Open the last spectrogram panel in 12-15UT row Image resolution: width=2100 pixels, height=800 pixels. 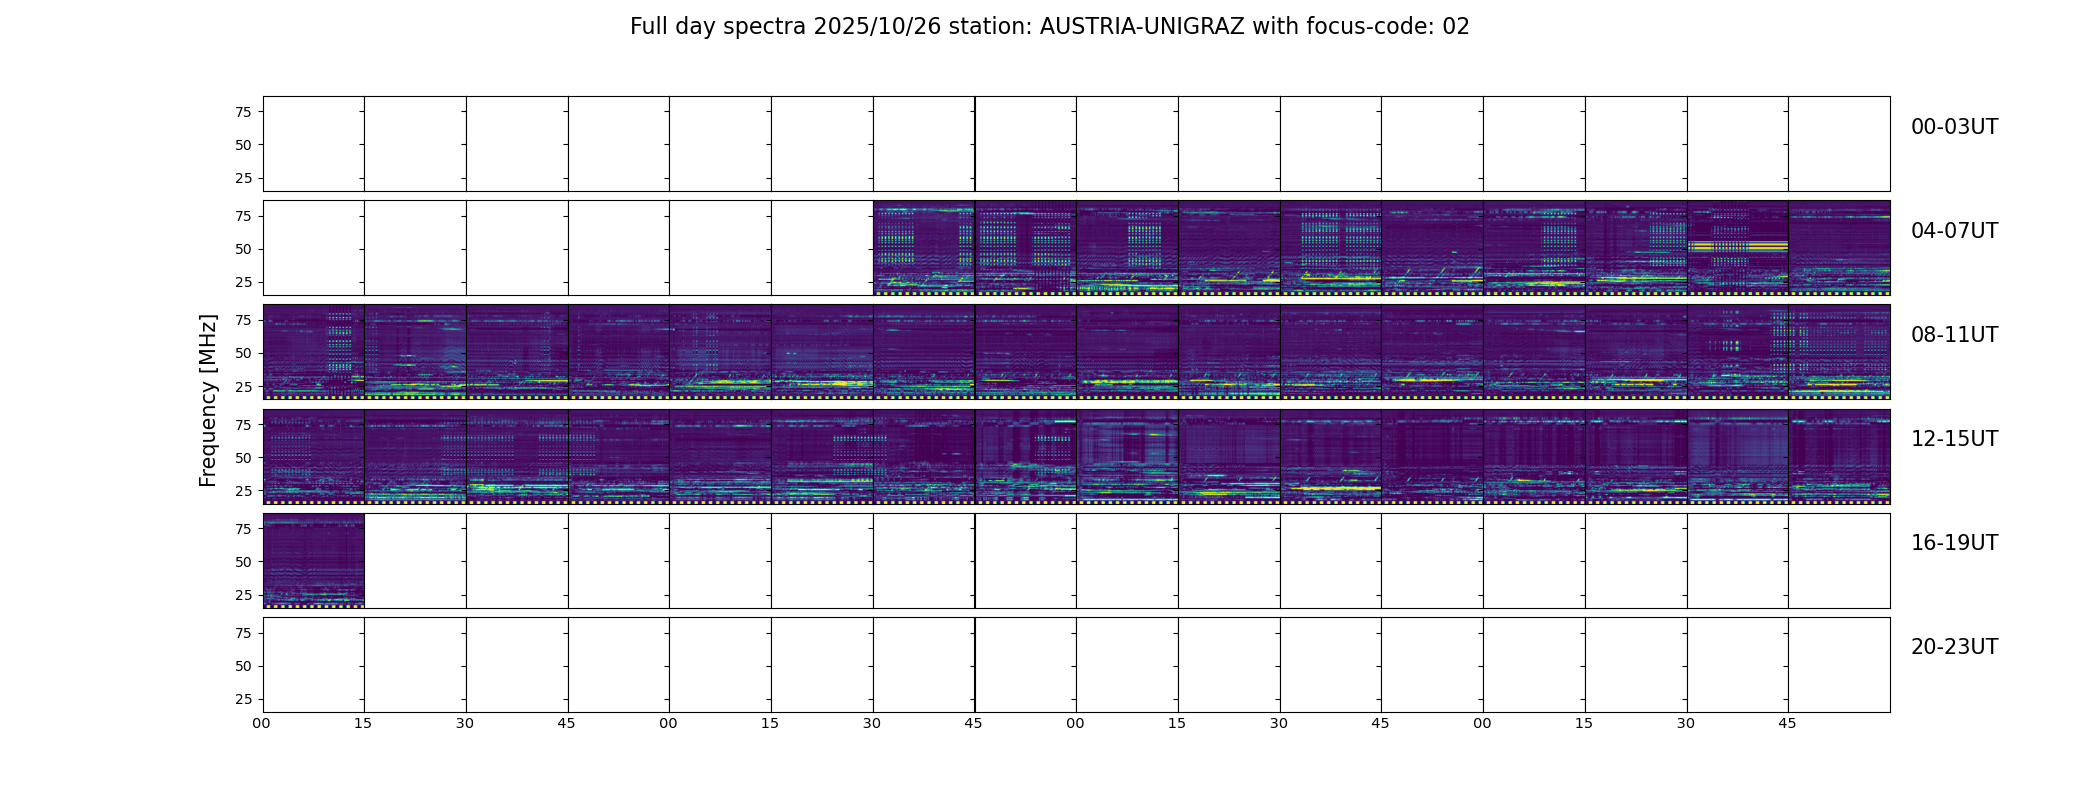pyautogui.click(x=1839, y=456)
